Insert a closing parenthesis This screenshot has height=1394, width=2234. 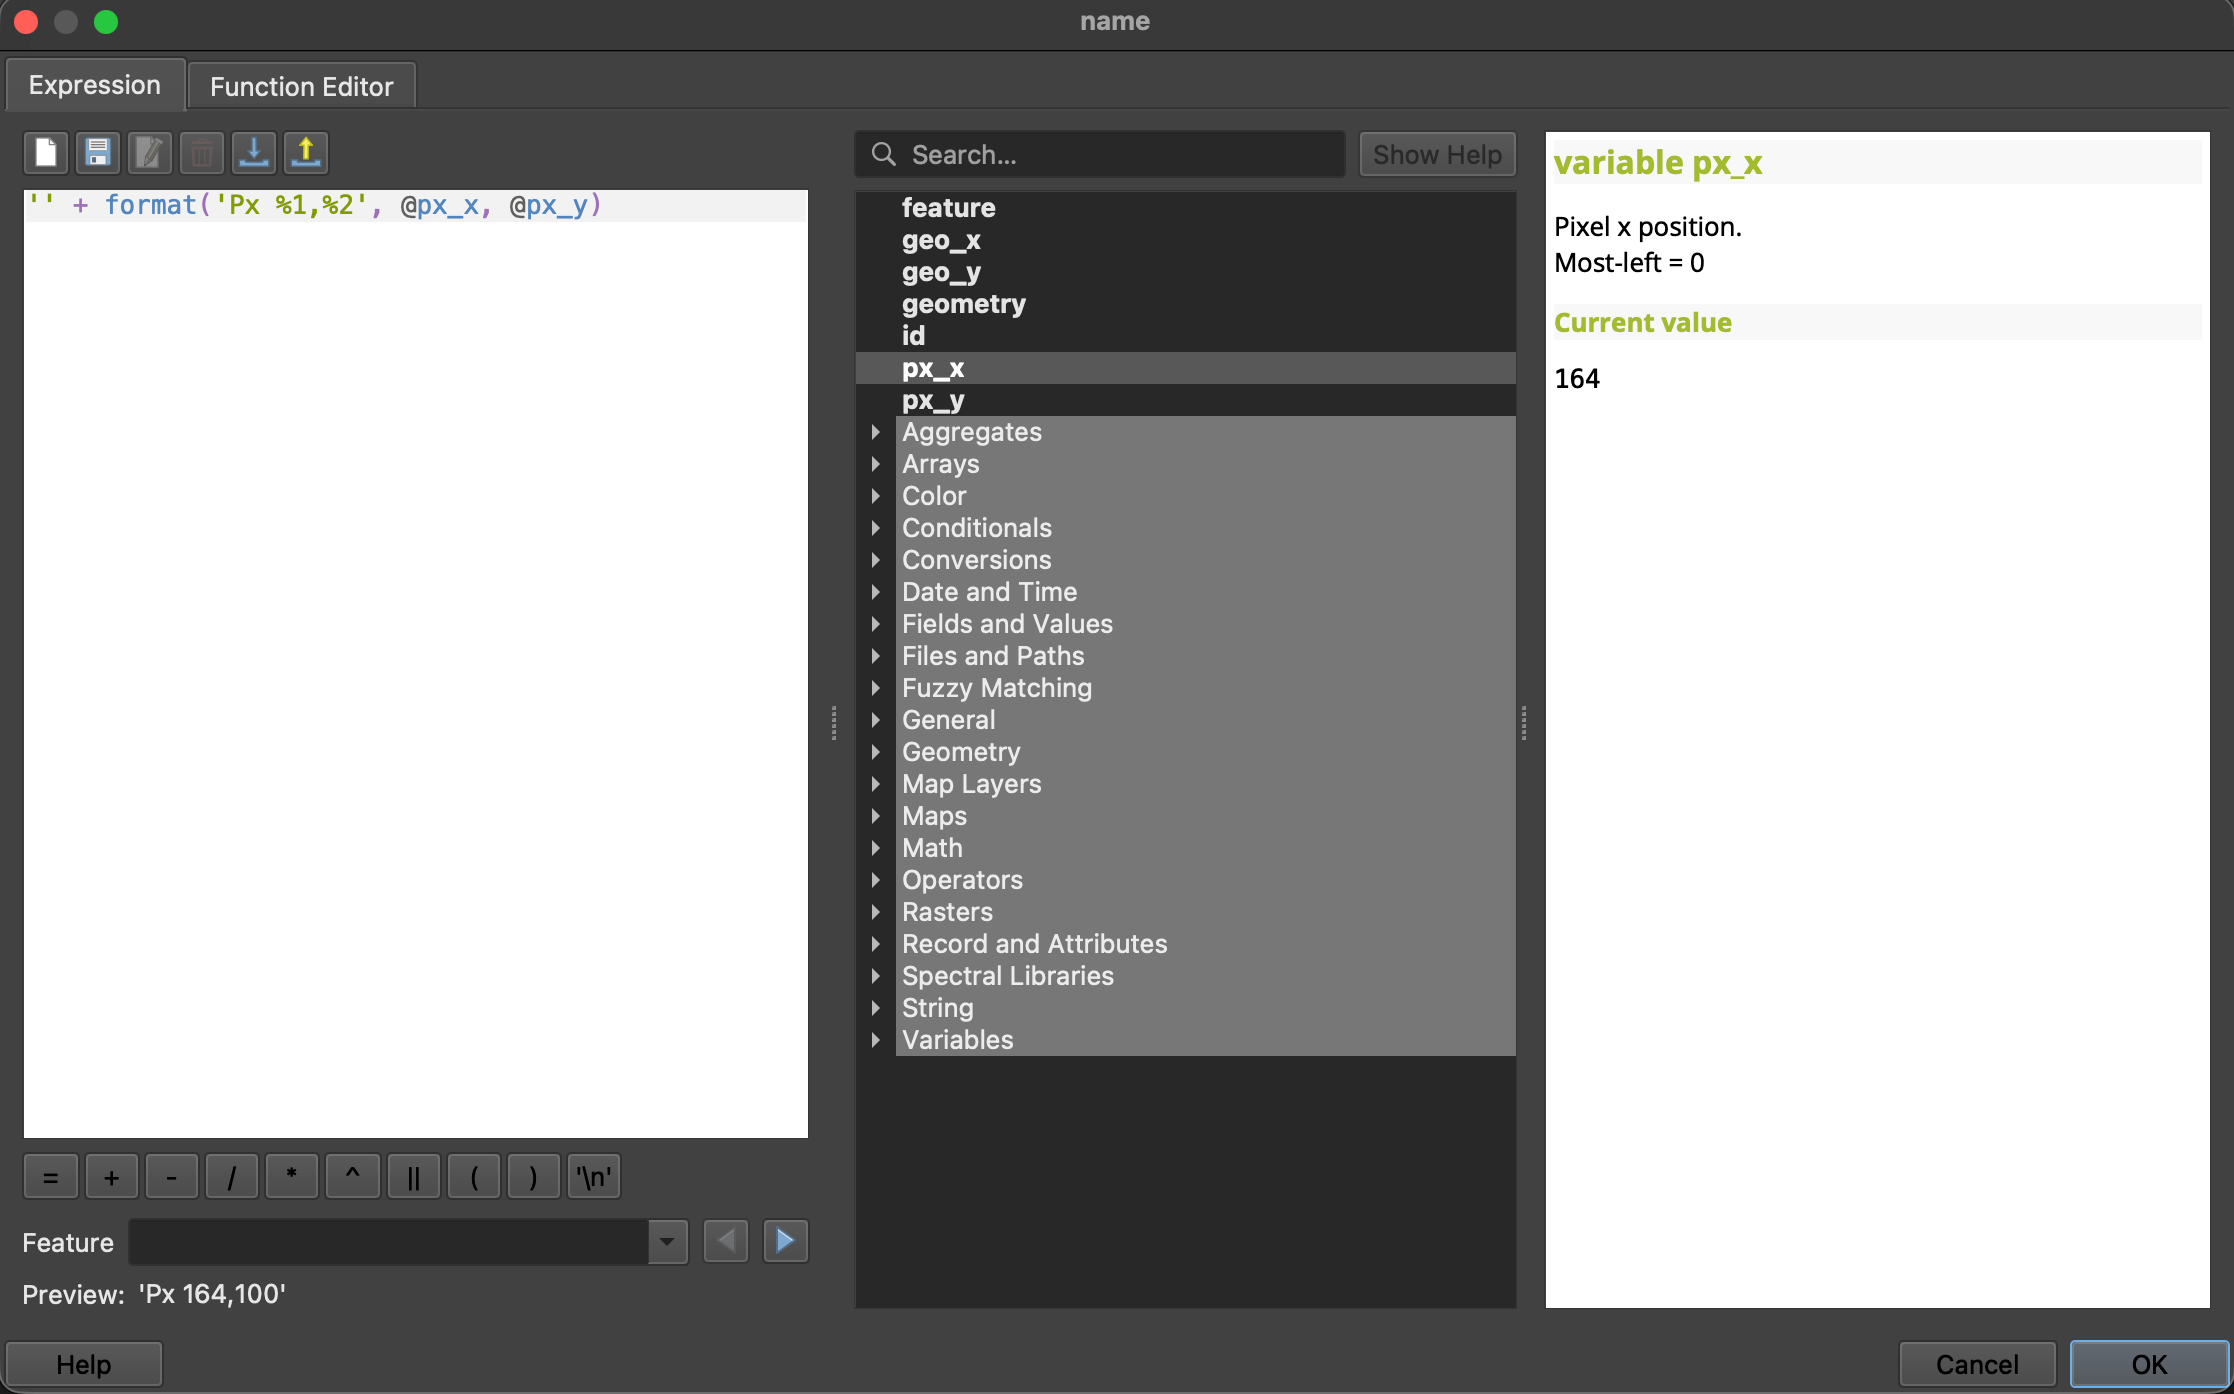534,1177
